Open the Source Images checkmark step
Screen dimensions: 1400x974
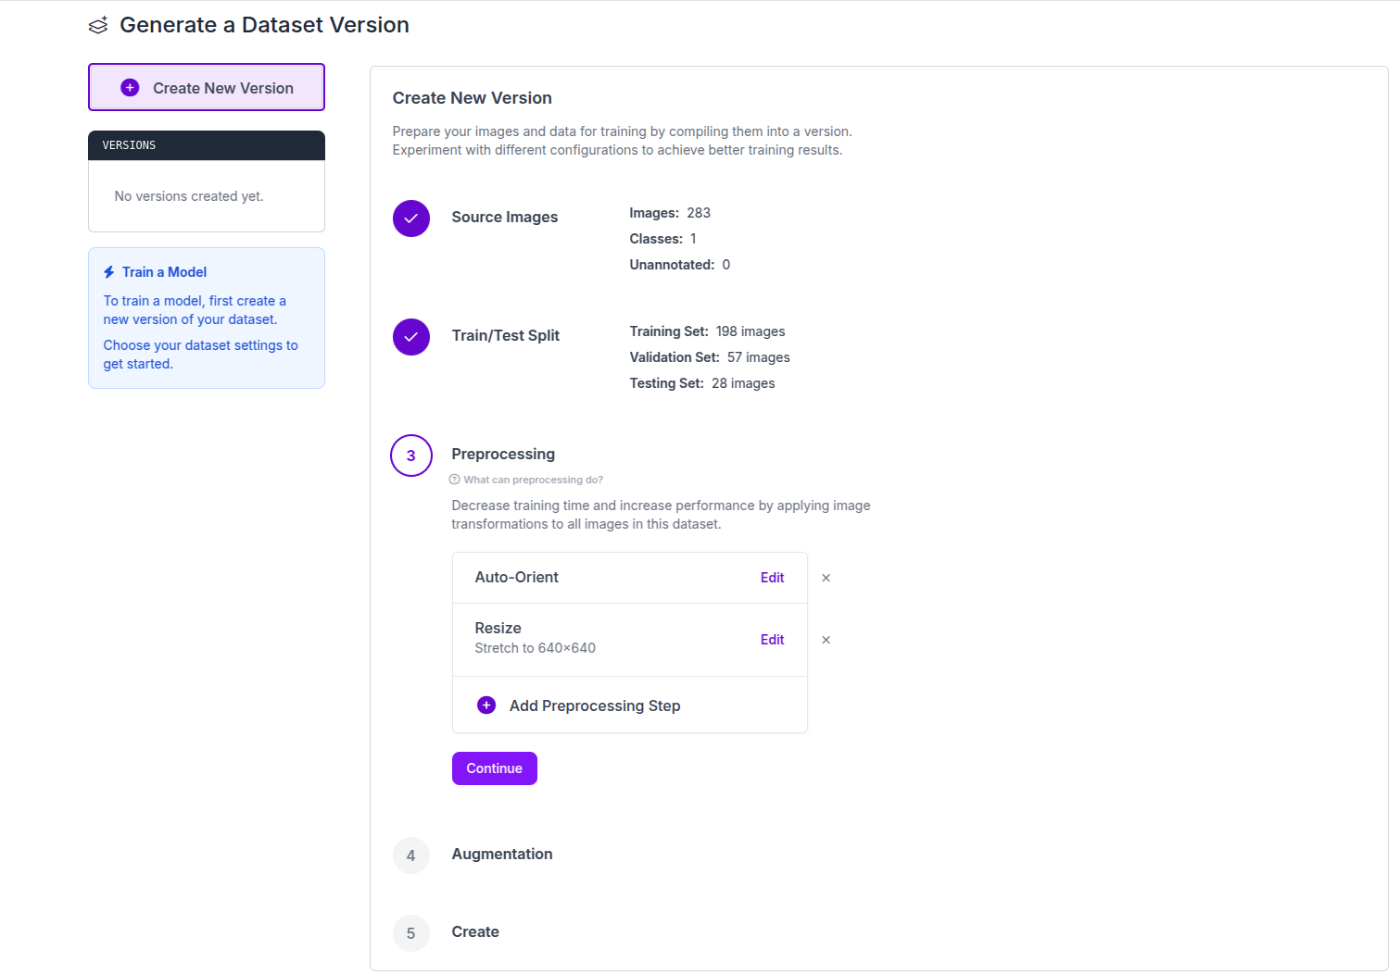tap(411, 218)
